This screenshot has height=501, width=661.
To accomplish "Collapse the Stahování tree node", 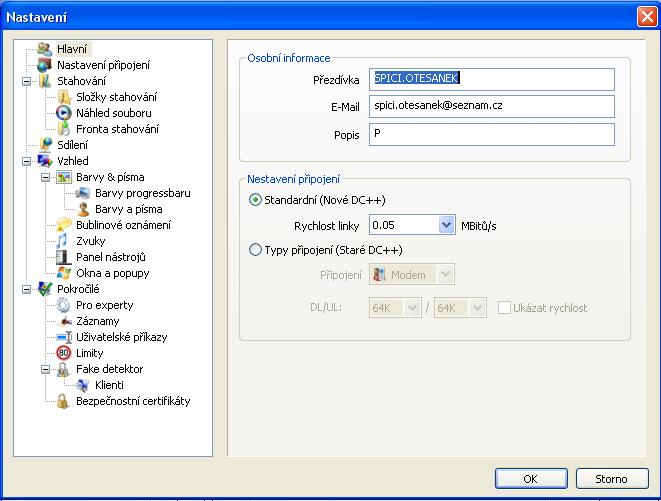I will pyautogui.click(x=26, y=81).
